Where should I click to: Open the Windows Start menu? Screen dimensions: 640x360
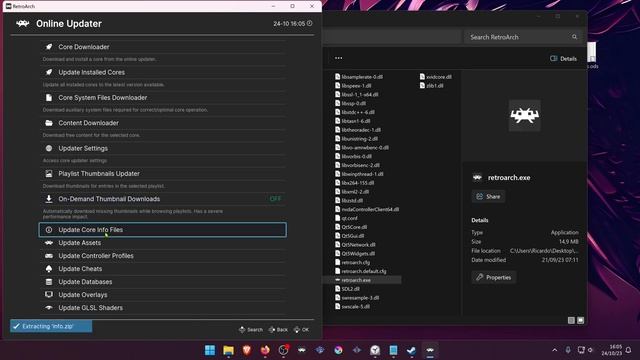pyautogui.click(x=210, y=350)
